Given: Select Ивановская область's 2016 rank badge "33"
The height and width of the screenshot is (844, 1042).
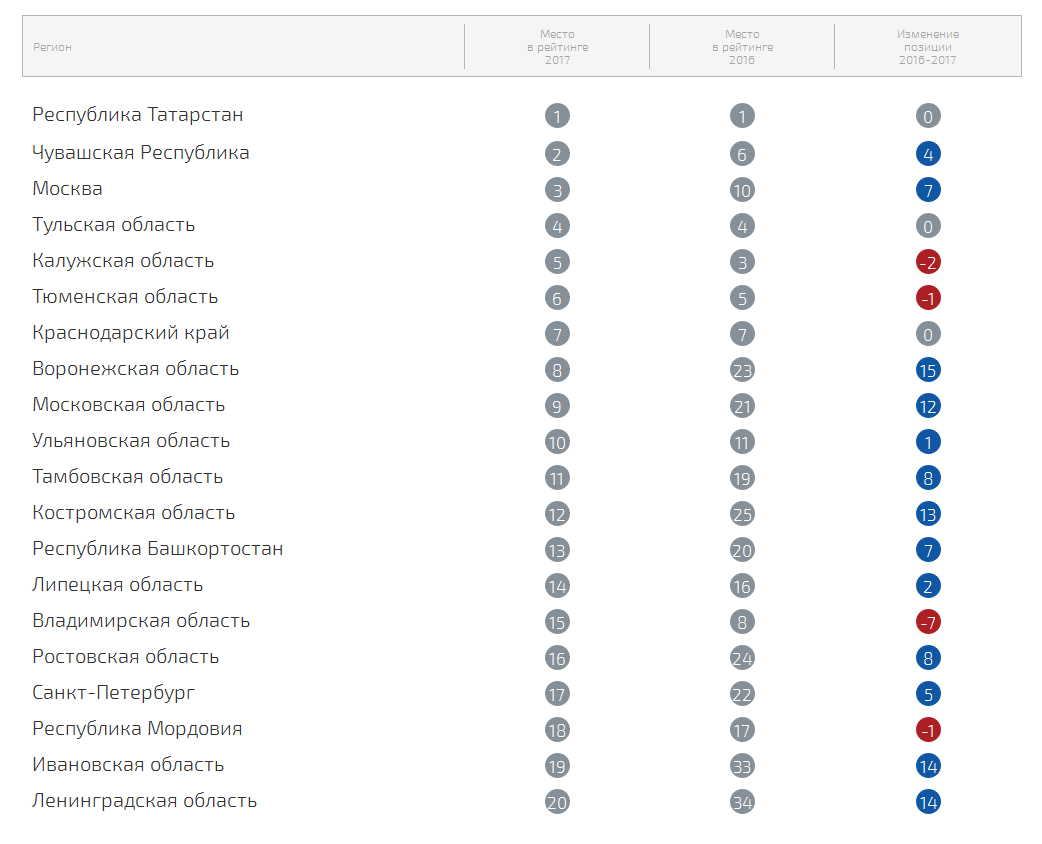Looking at the screenshot, I should click(x=742, y=766).
